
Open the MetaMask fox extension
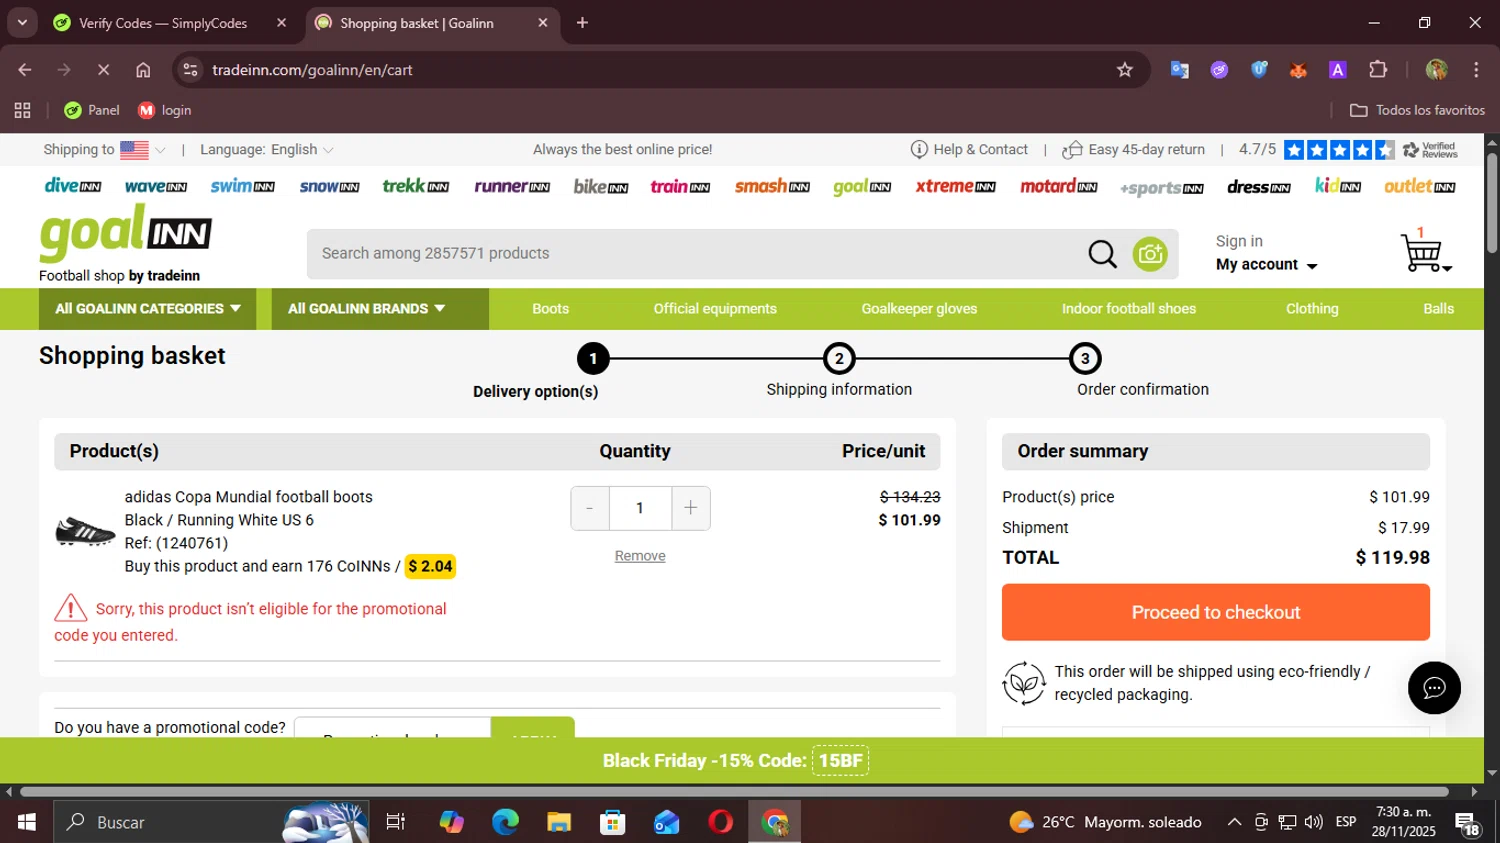[x=1298, y=70]
